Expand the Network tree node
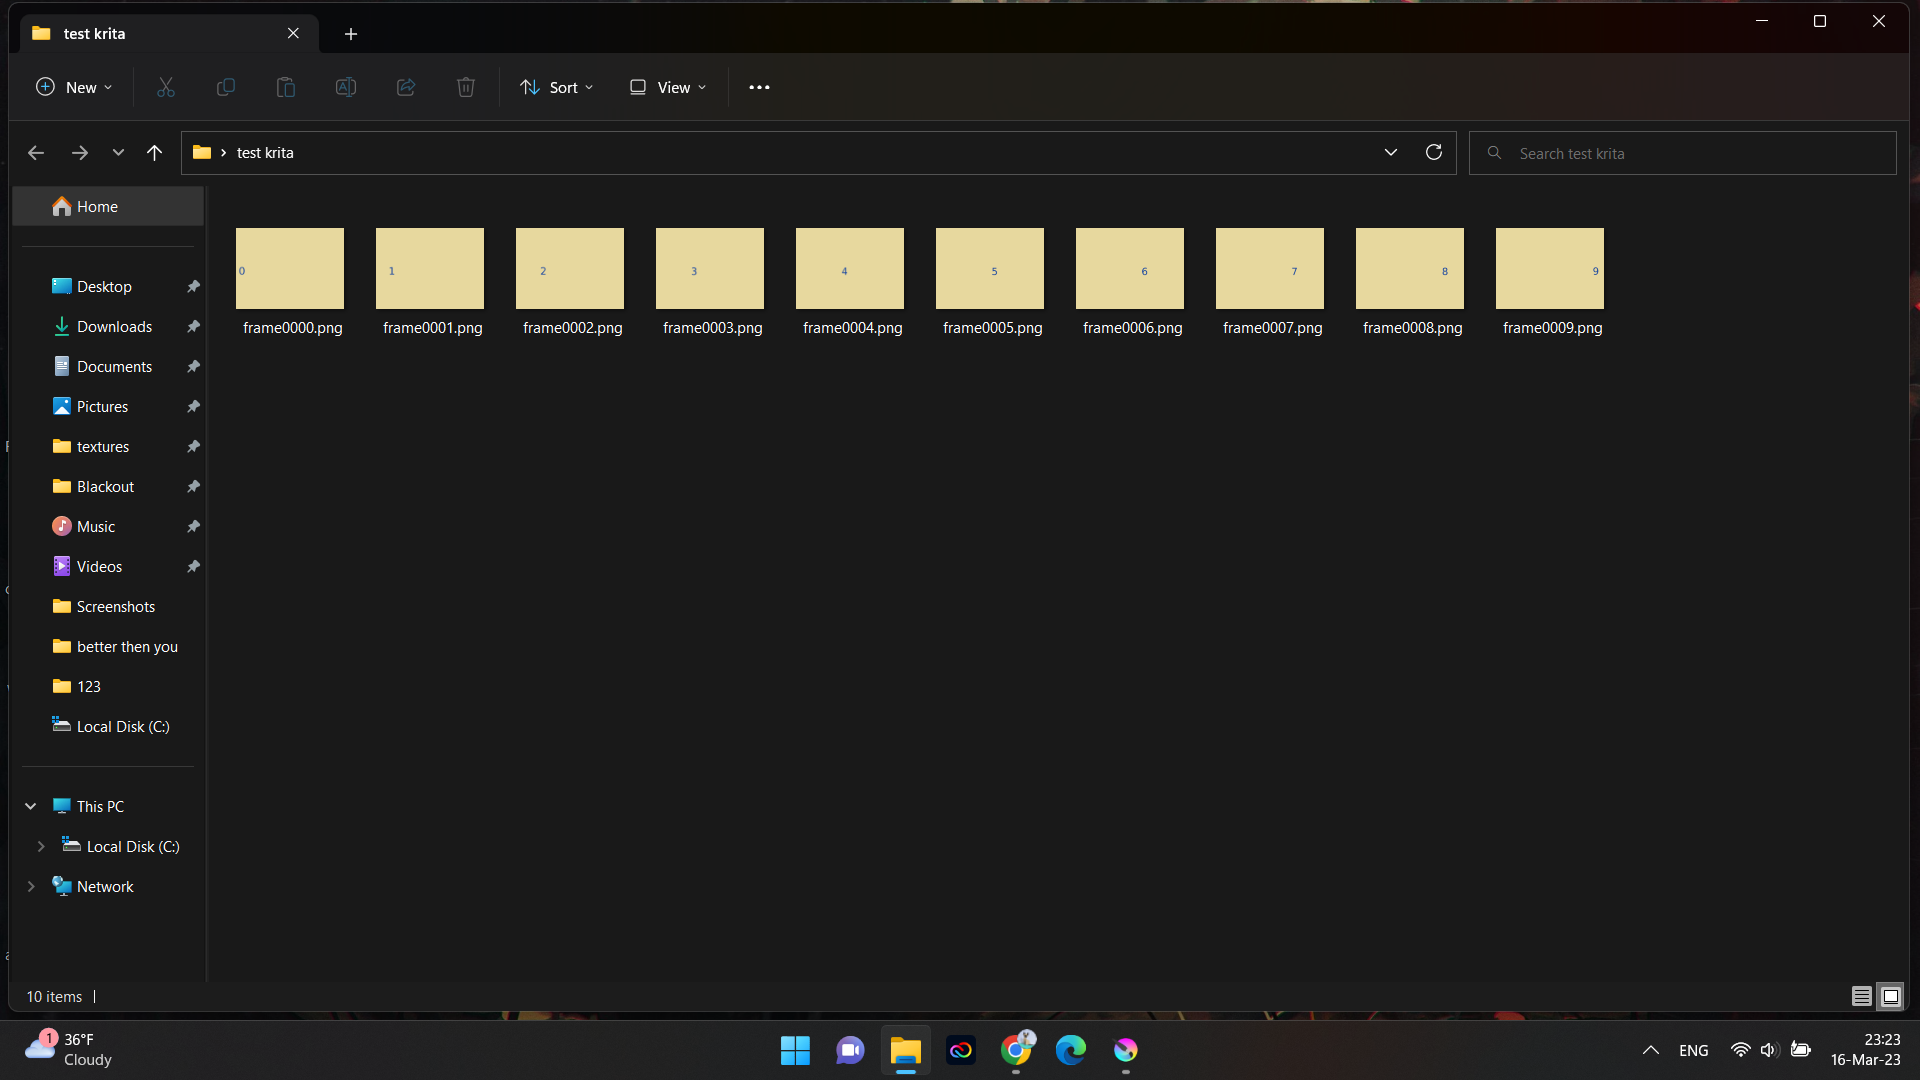Viewport: 1920px width, 1080px height. [x=31, y=886]
